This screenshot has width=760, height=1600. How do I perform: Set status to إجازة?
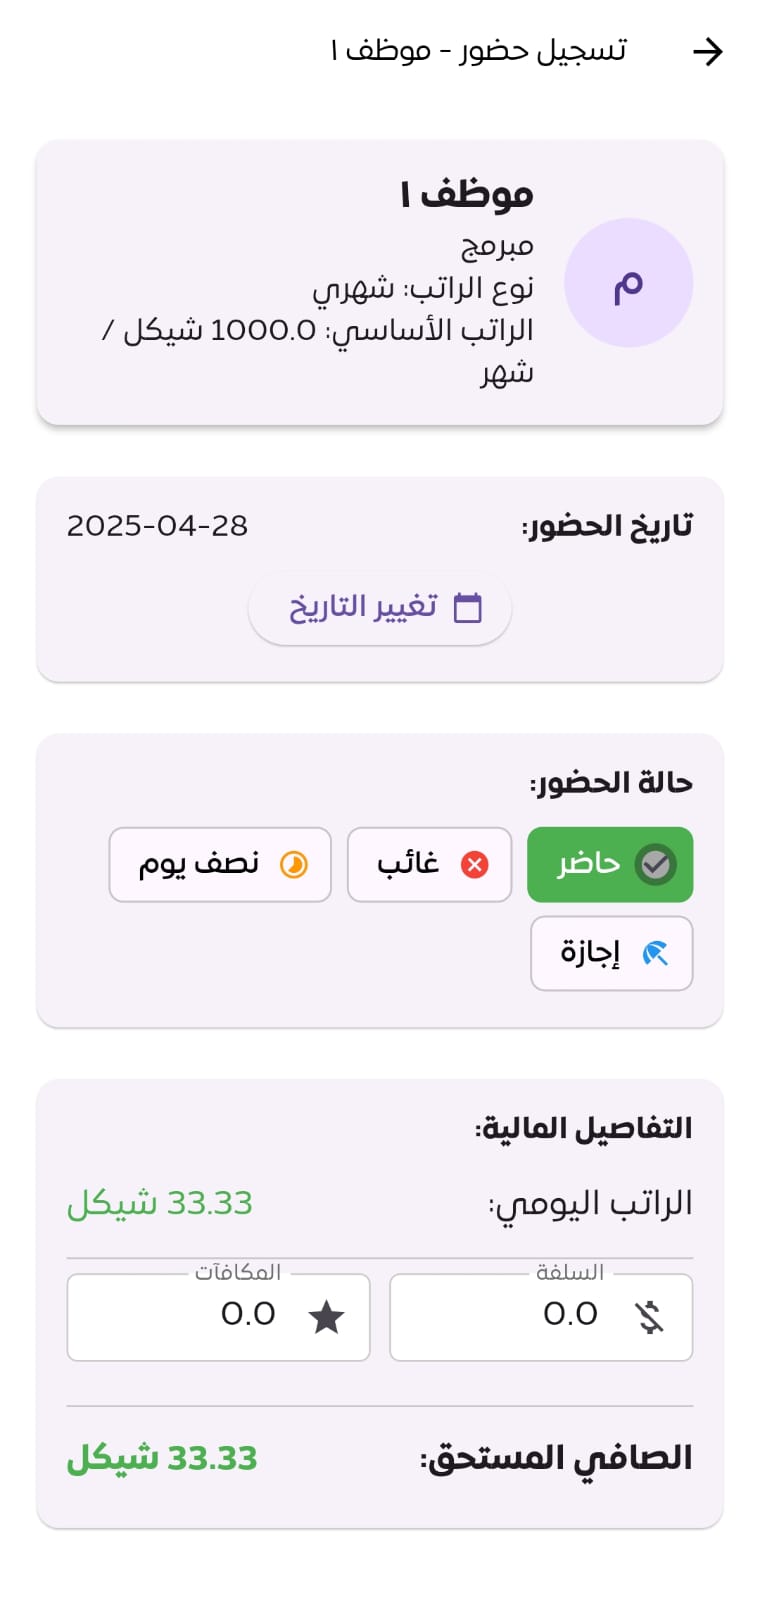click(611, 954)
